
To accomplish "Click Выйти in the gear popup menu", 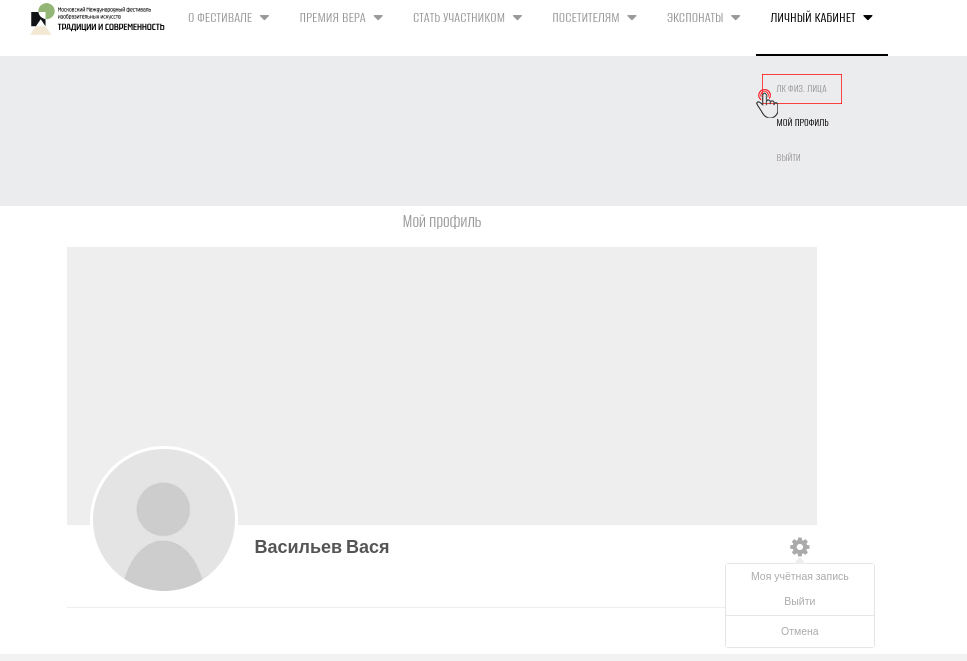I will [799, 601].
